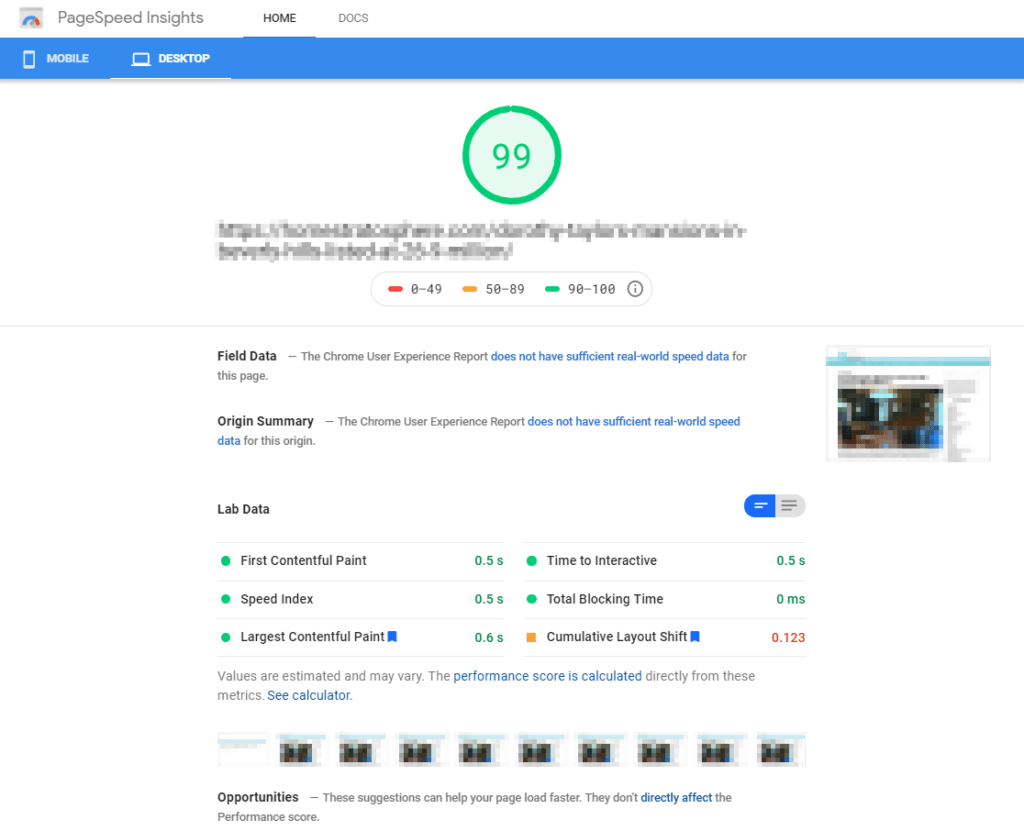The image size is (1024, 831).
Task: Click the 99 performance score gauge
Action: [x=512, y=155]
